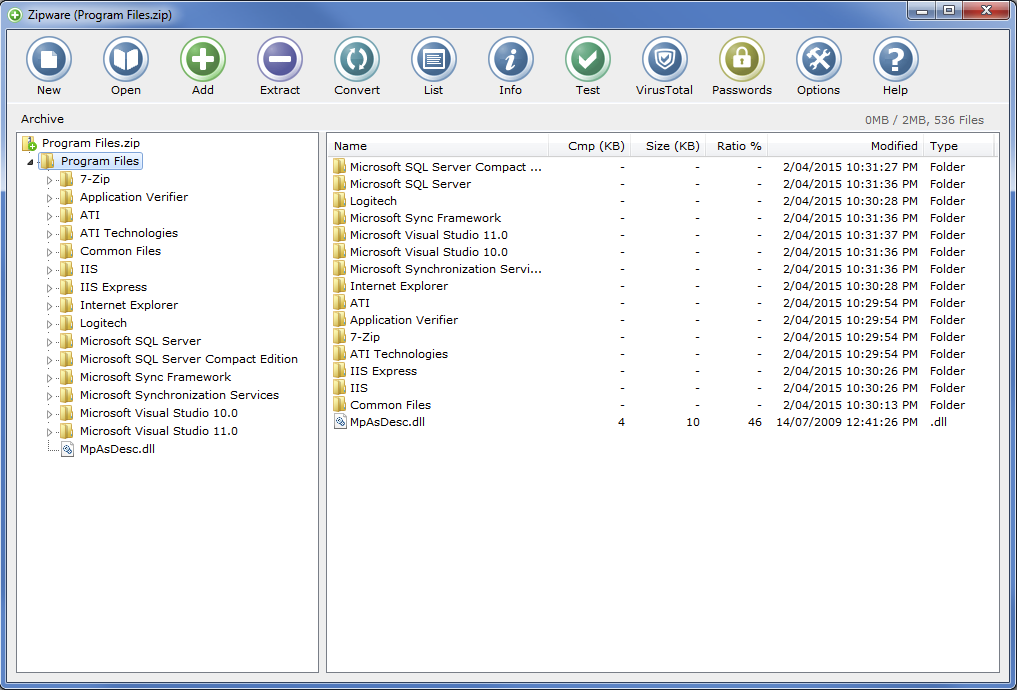The image size is (1017, 690).
Task: Click the Program Files.zip archive icon in tree
Action: pos(29,143)
